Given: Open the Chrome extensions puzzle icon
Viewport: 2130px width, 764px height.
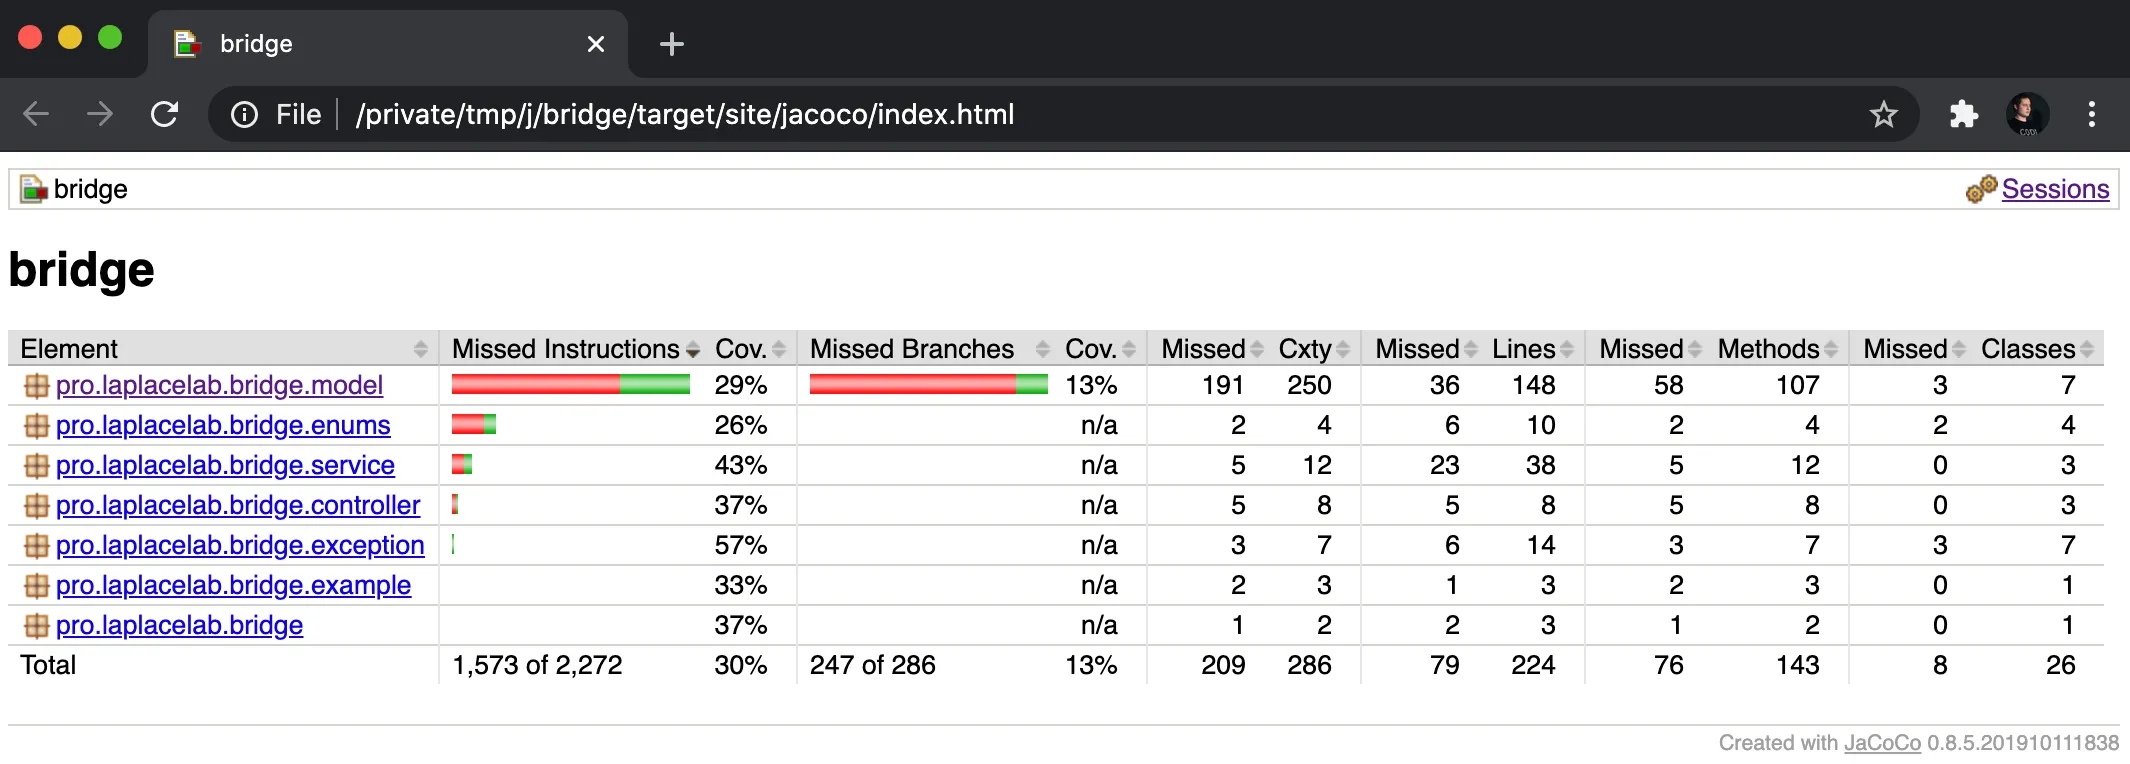Looking at the screenshot, I should (x=1963, y=114).
